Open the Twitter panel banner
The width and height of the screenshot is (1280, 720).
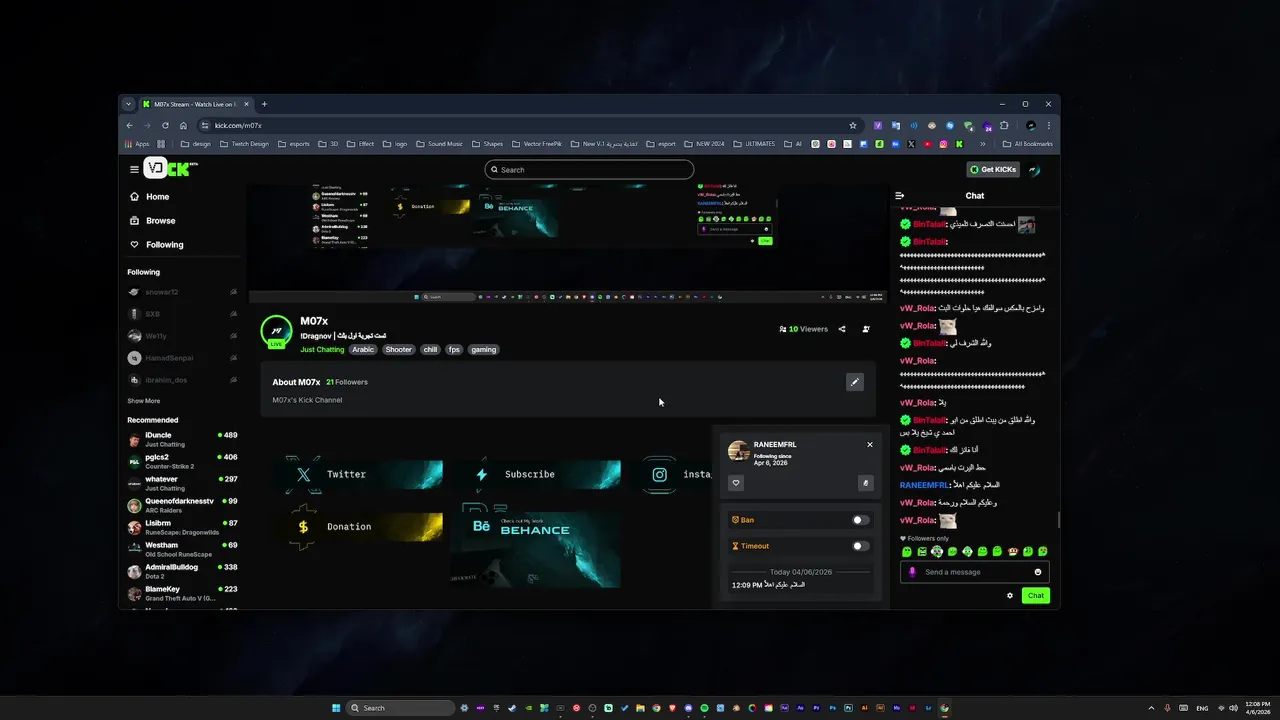[358, 474]
